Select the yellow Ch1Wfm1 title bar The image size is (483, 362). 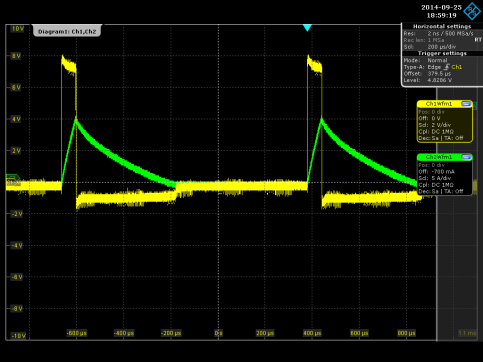439,104
